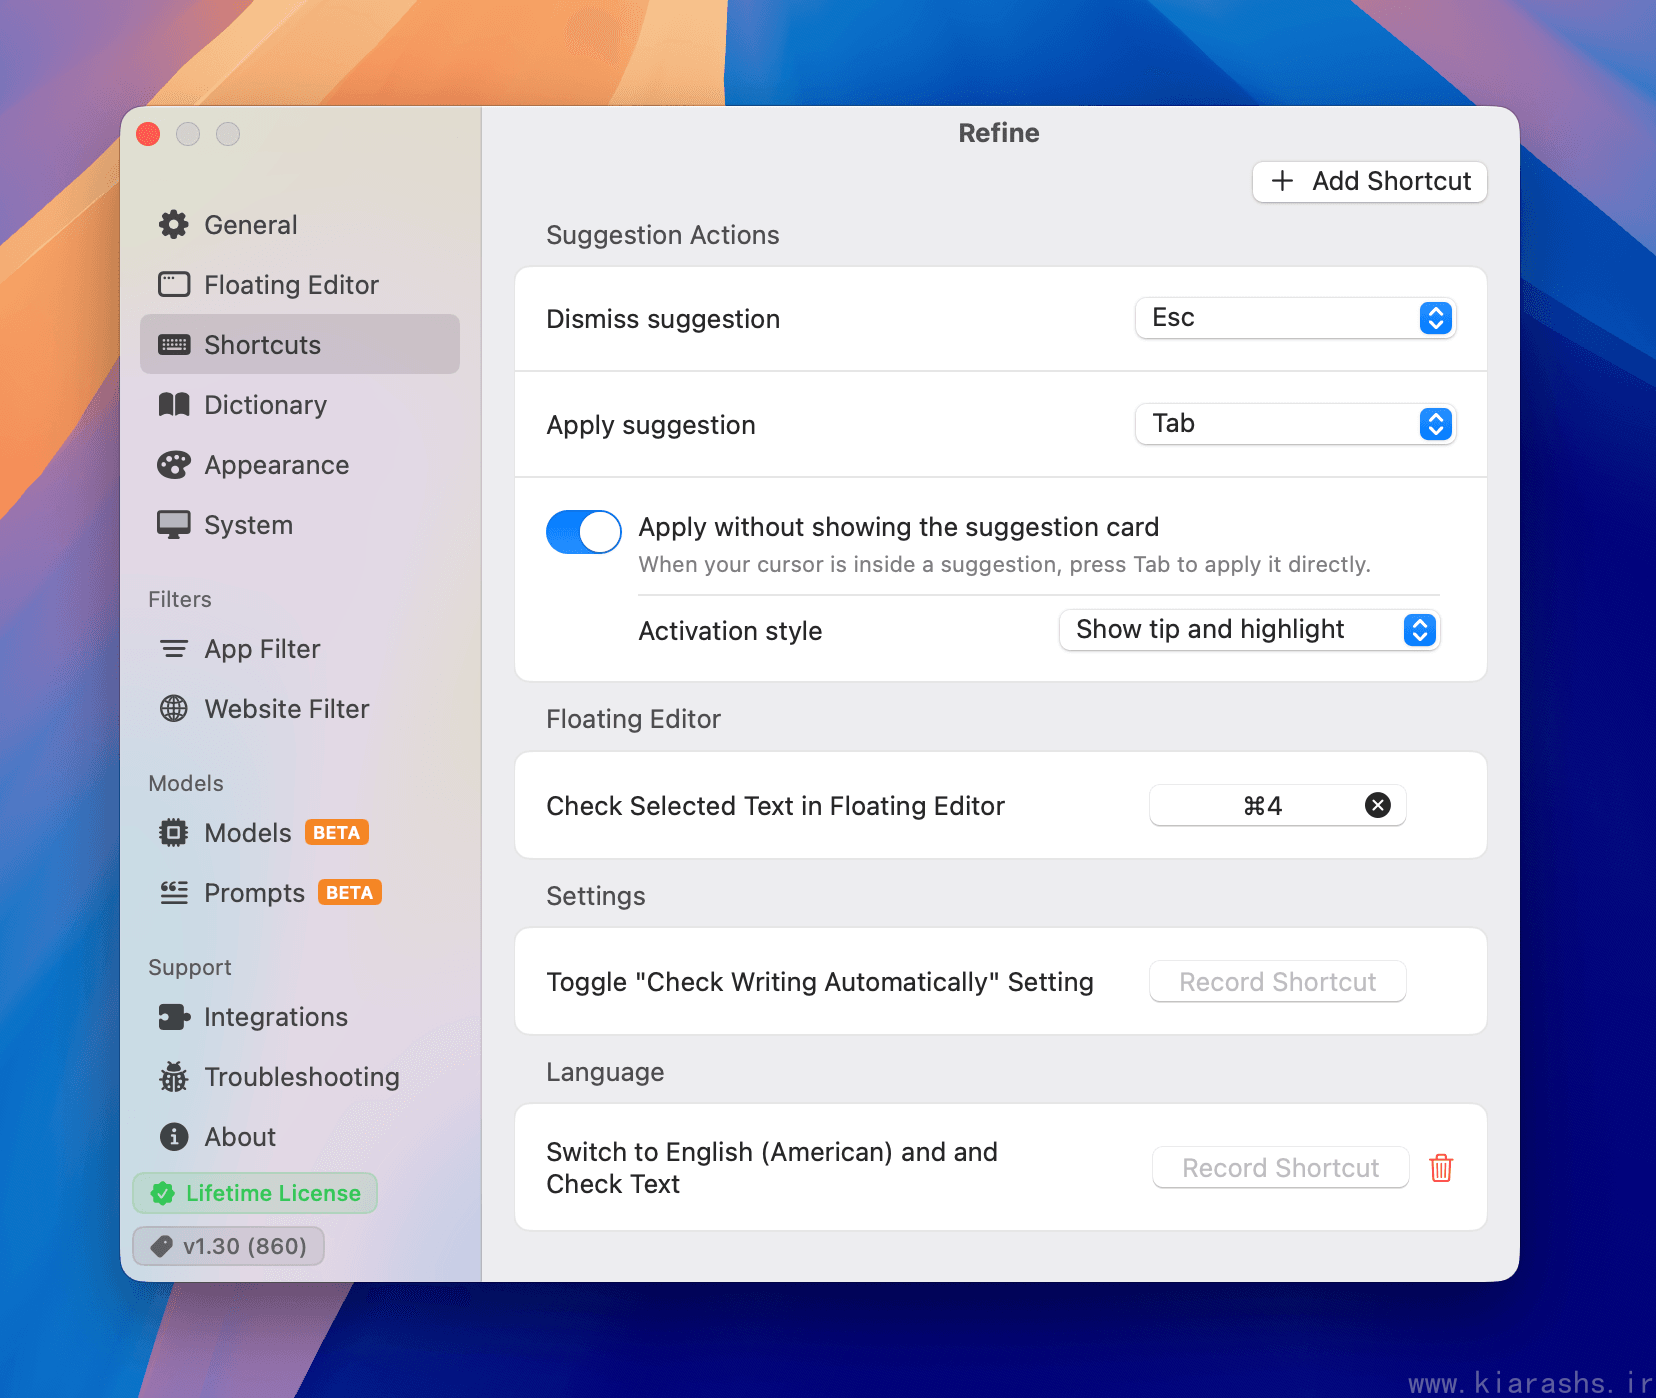This screenshot has width=1656, height=1398.
Task: Open the Activation style dropdown
Action: click(1249, 630)
